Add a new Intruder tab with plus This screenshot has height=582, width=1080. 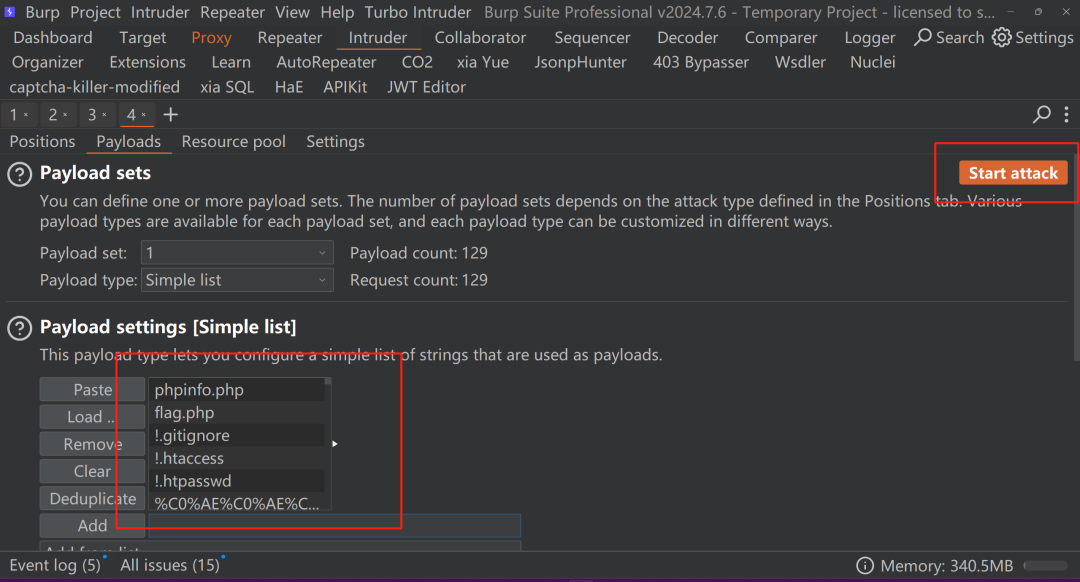pos(171,114)
